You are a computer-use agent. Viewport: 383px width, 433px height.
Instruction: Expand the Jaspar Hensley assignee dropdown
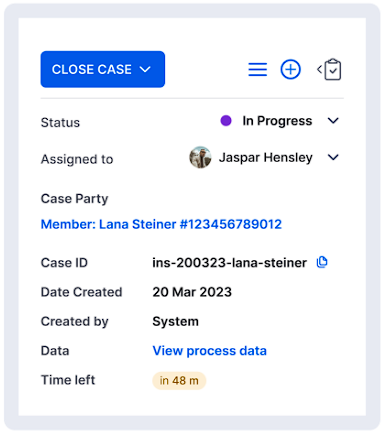pyautogui.click(x=333, y=157)
